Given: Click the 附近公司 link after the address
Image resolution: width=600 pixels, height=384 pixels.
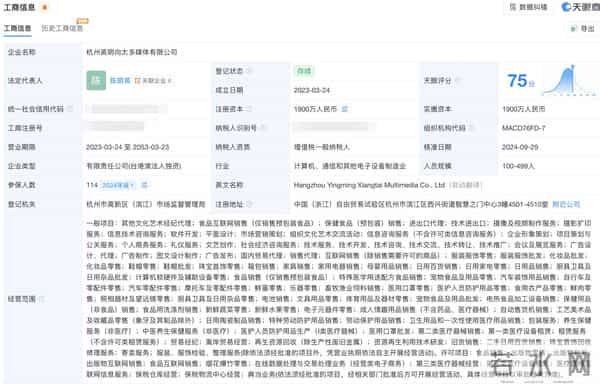Looking at the screenshot, I should 566,204.
